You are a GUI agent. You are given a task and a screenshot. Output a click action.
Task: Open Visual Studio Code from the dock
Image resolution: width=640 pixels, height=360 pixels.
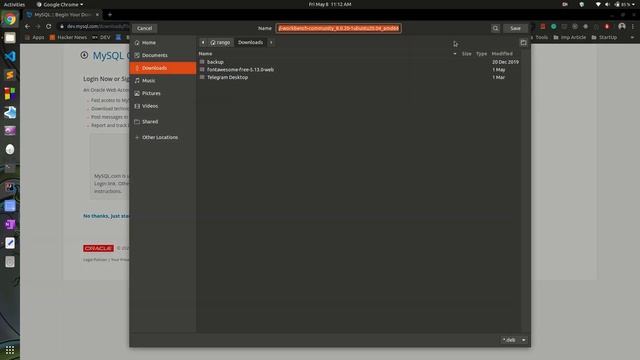pos(10,56)
